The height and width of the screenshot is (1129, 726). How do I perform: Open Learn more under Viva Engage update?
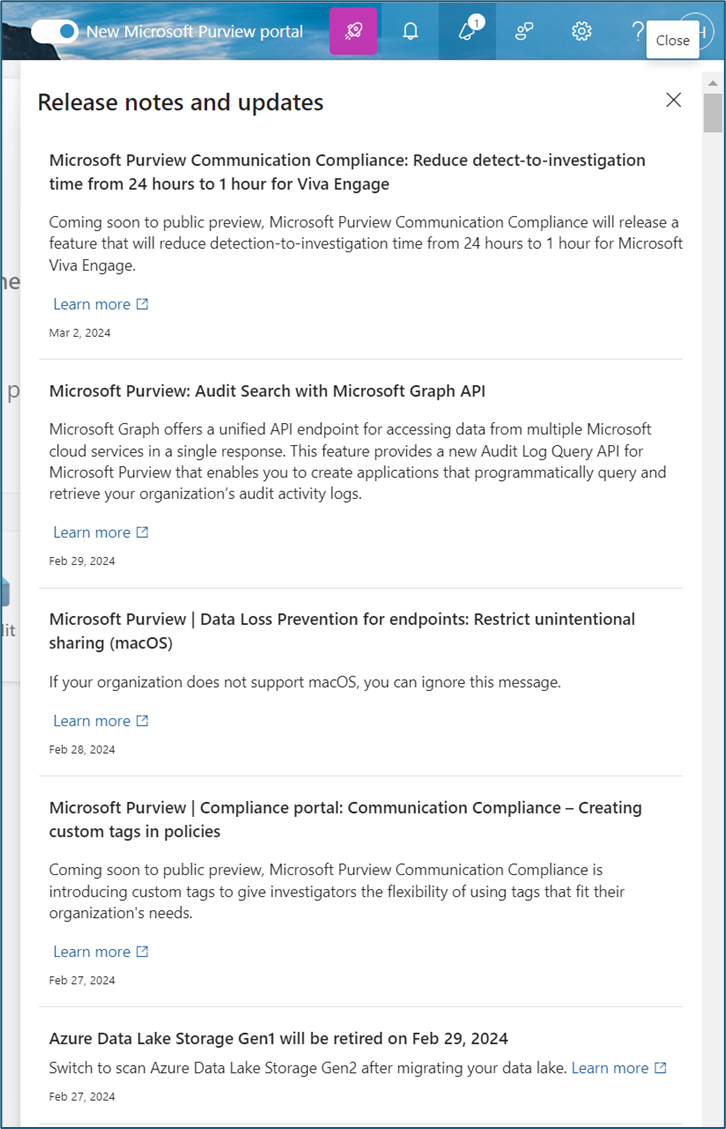(92, 304)
